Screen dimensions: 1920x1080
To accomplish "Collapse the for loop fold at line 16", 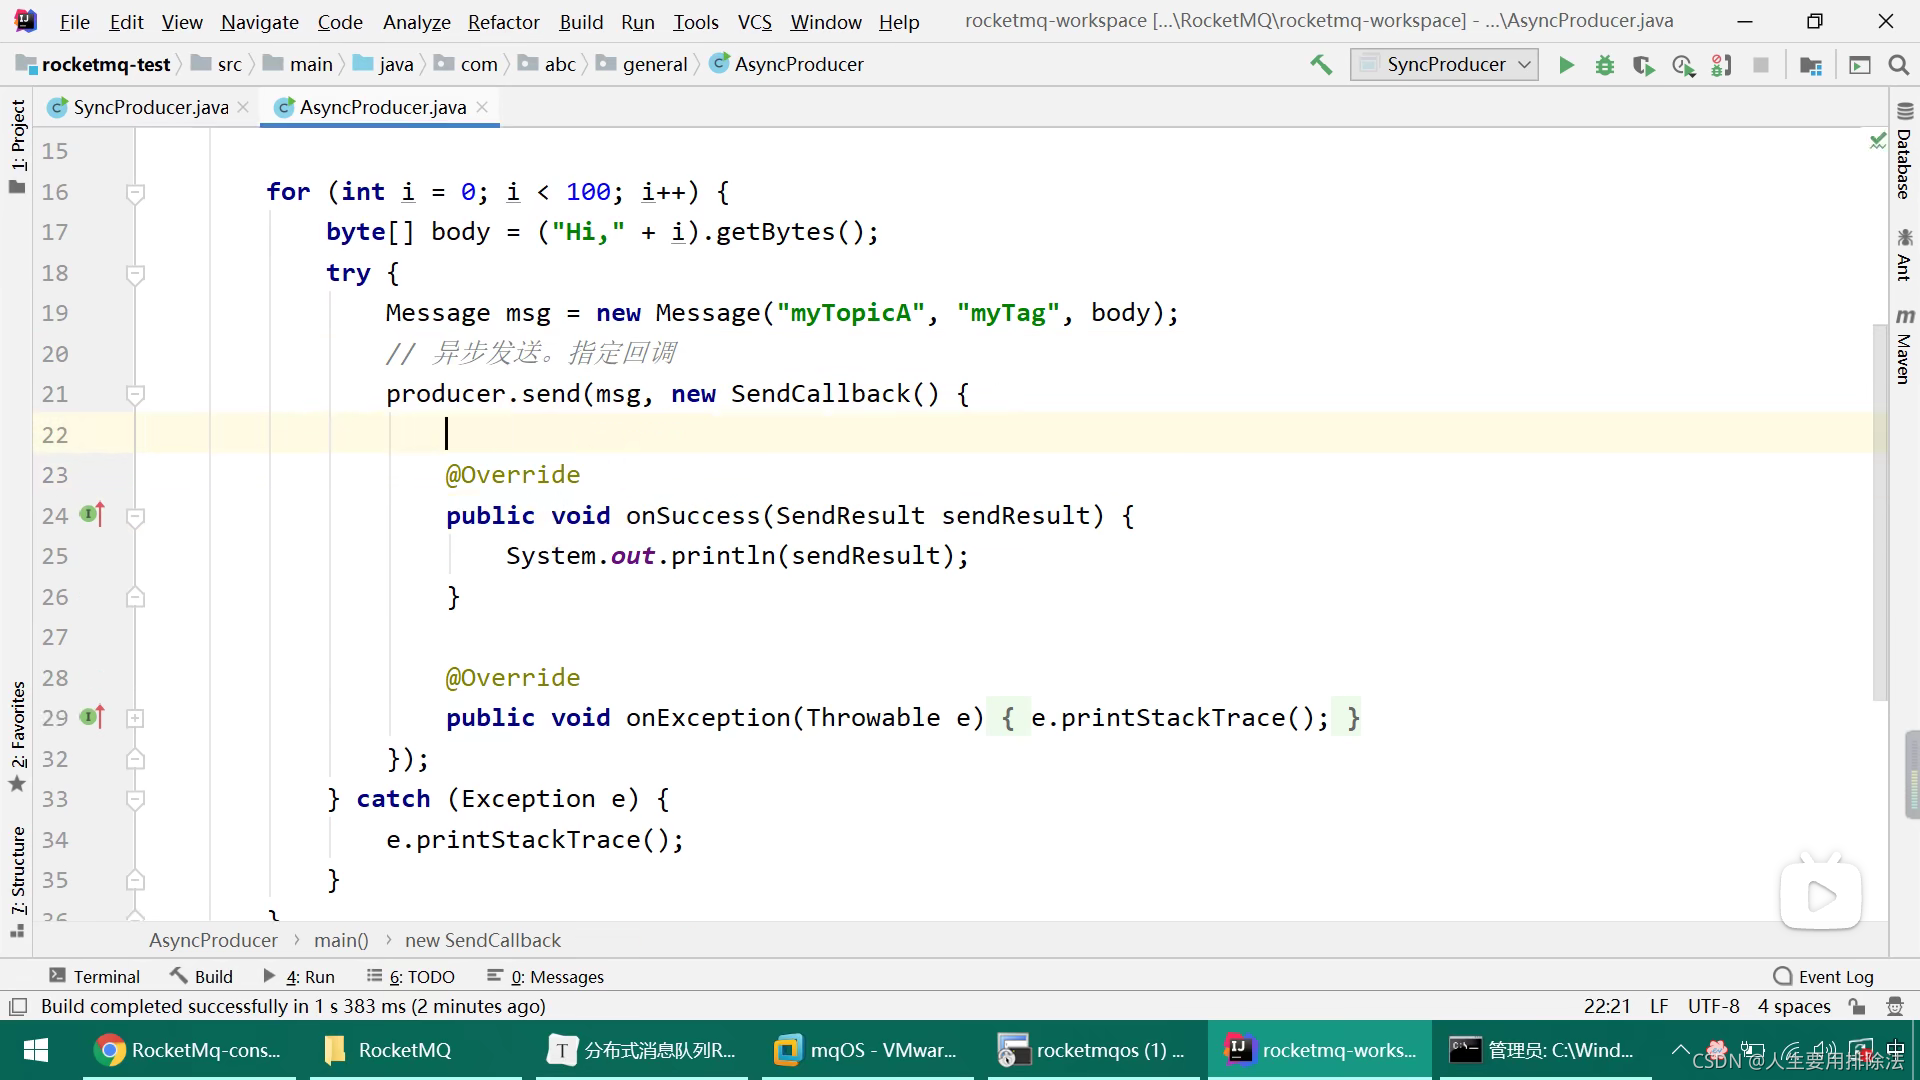I will [x=136, y=192].
